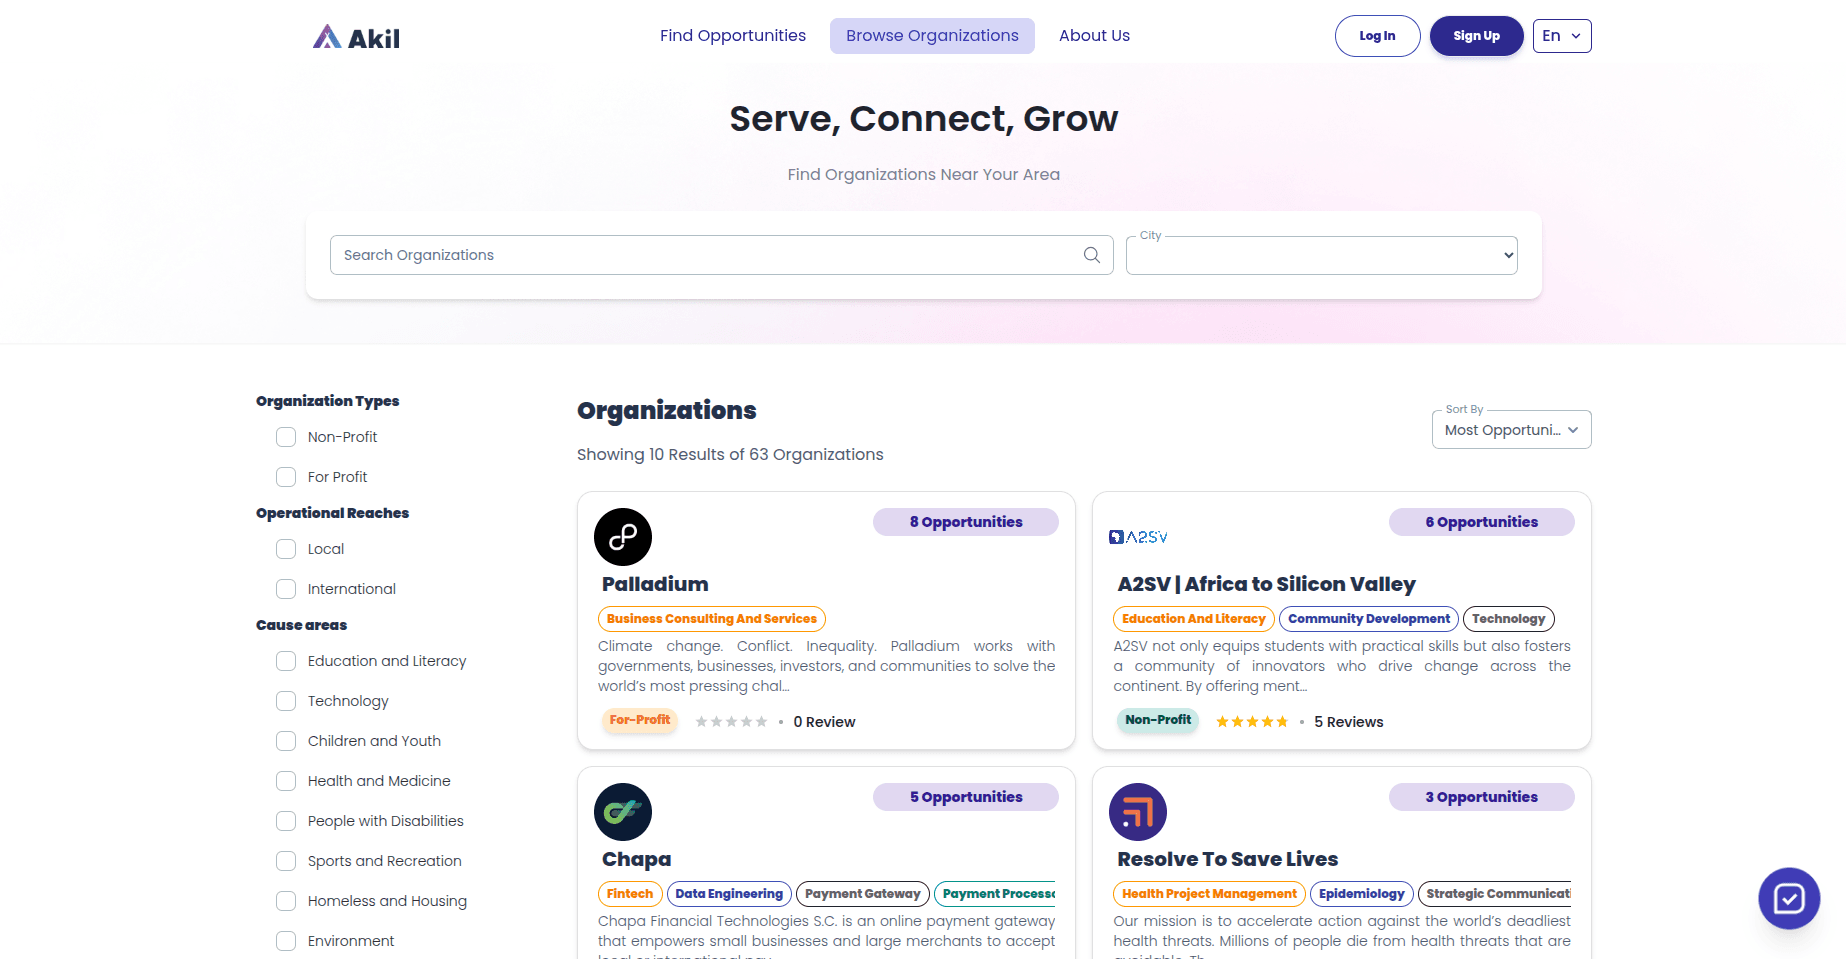1846x959 pixels.
Task: Click the Non-Profit badge on A2SV
Action: point(1158,720)
